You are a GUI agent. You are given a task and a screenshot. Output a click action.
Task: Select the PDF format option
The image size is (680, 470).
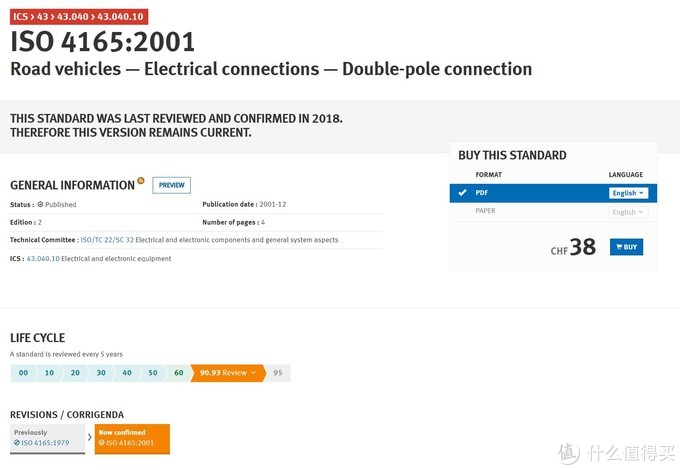[x=482, y=193]
